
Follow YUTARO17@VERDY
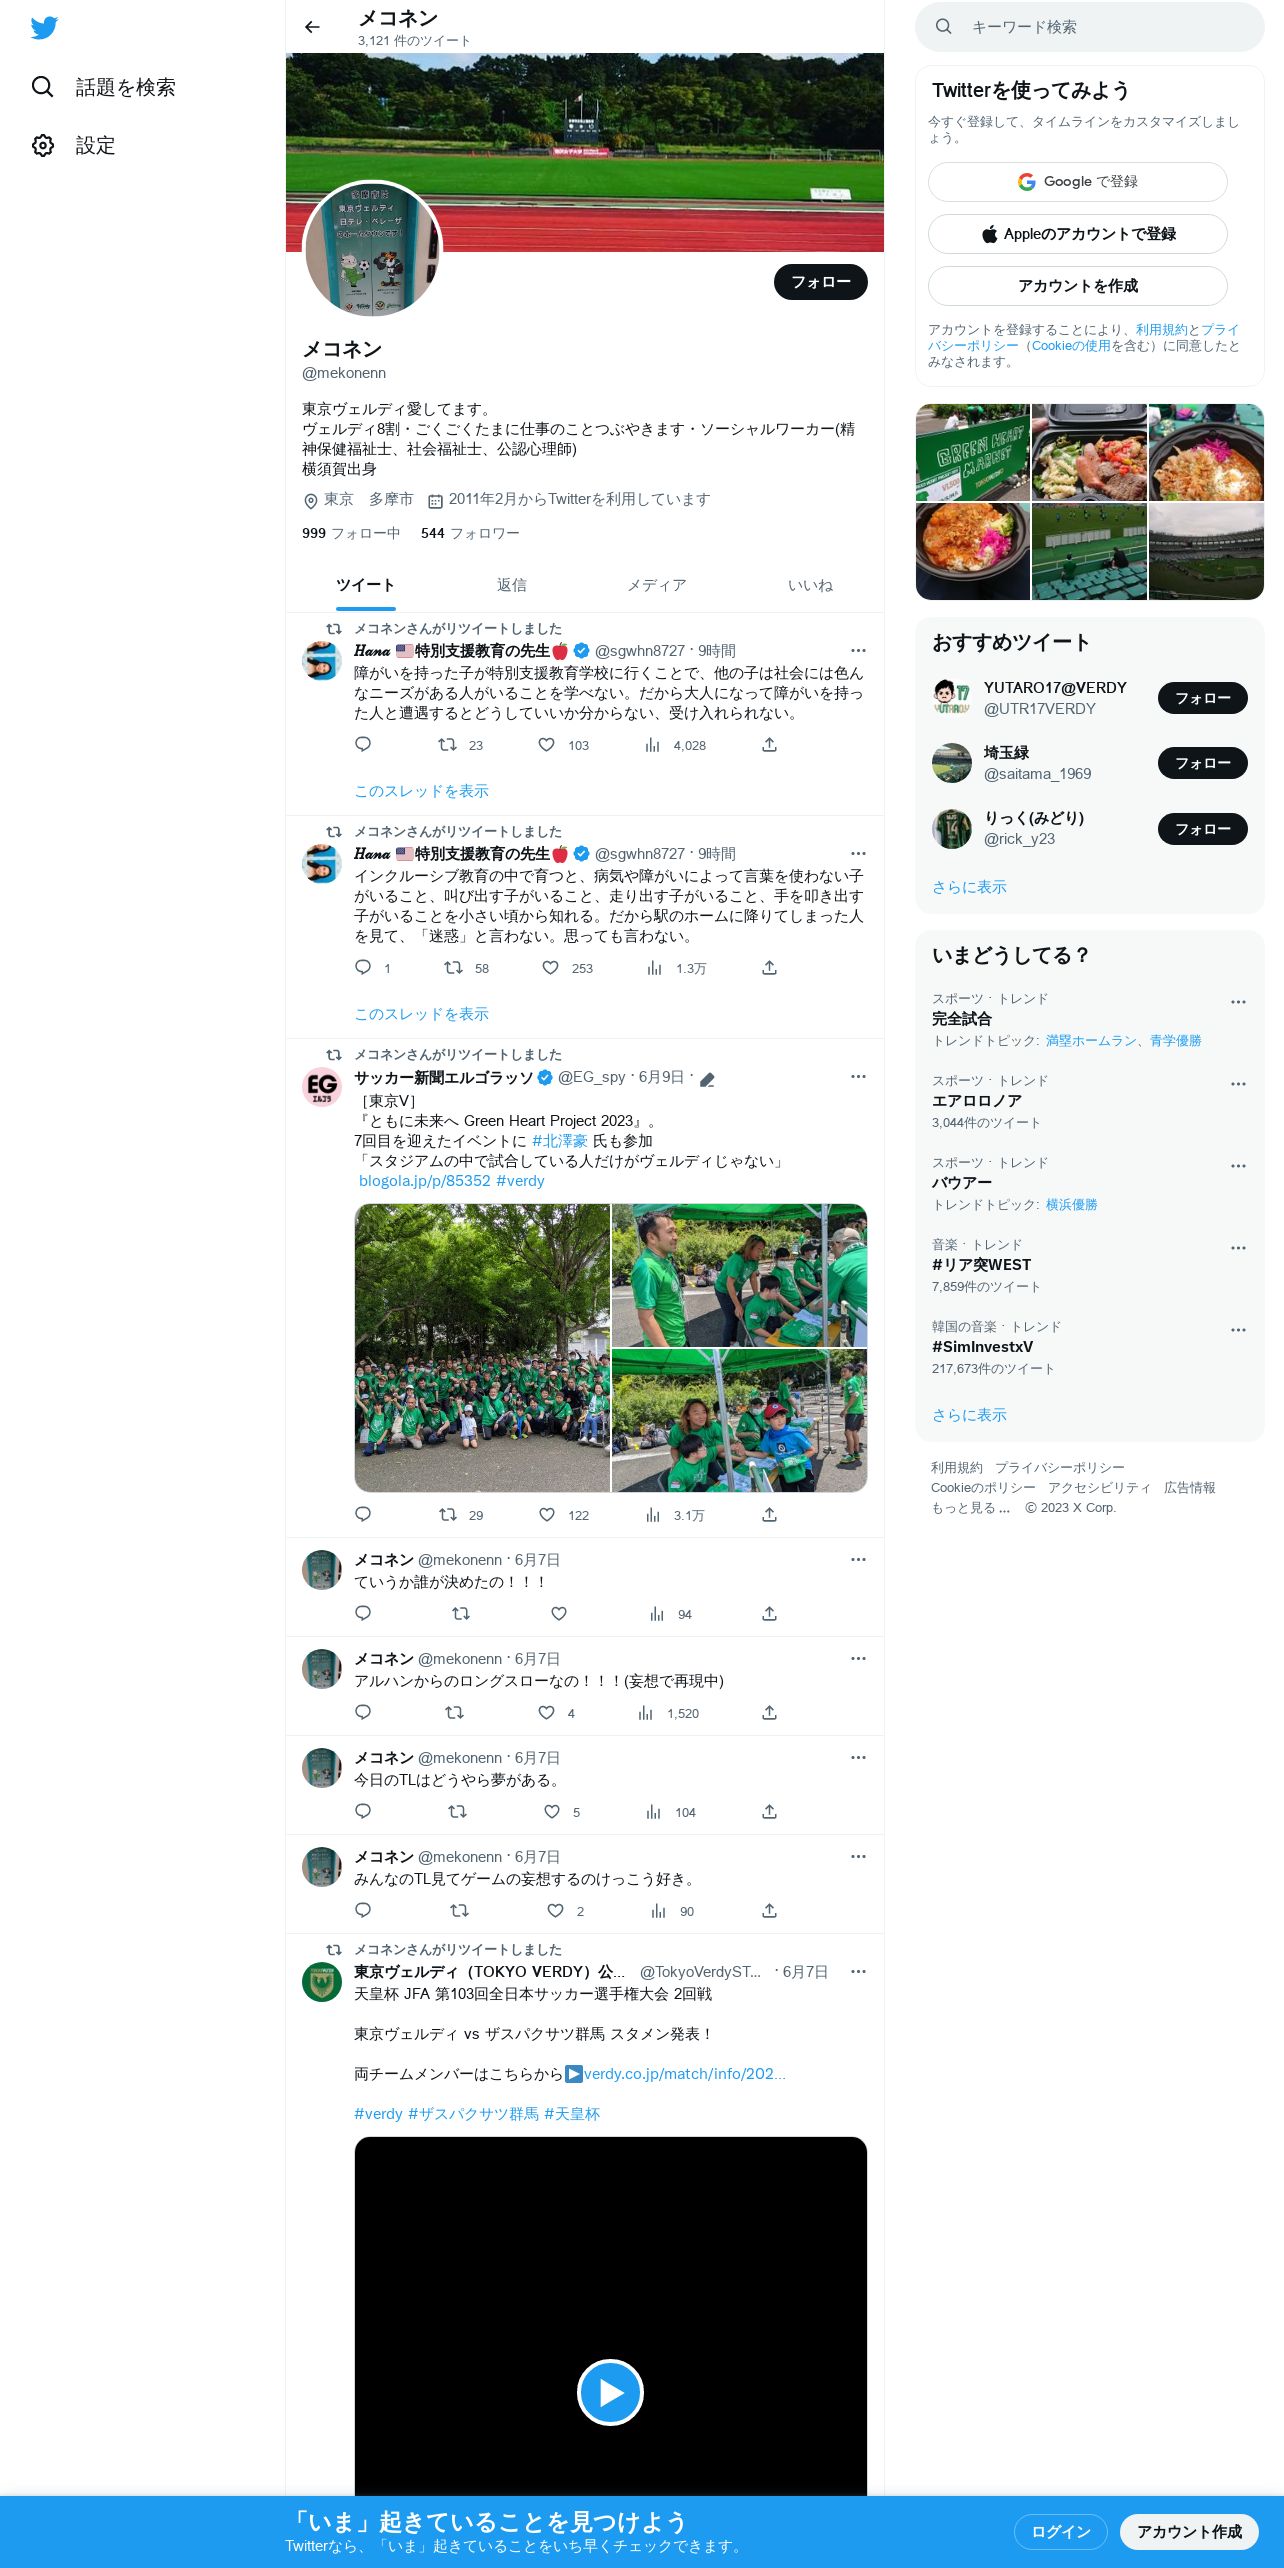coord(1202,698)
